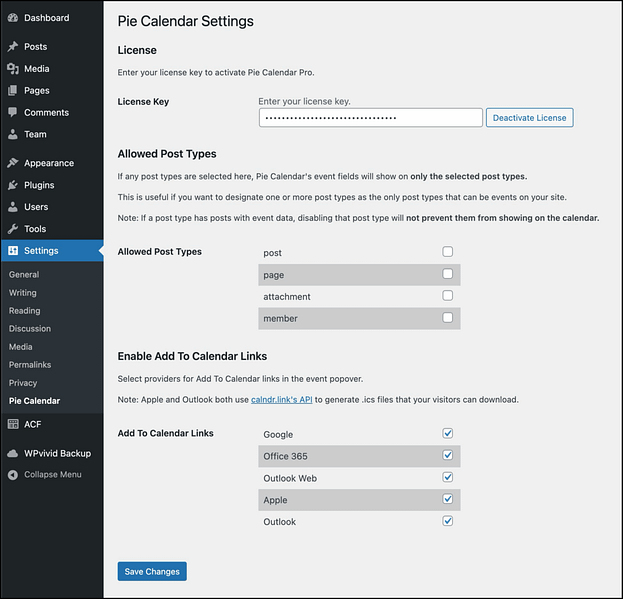The image size is (623, 599).
Task: Select the Comments bubble icon
Action: click(12, 113)
